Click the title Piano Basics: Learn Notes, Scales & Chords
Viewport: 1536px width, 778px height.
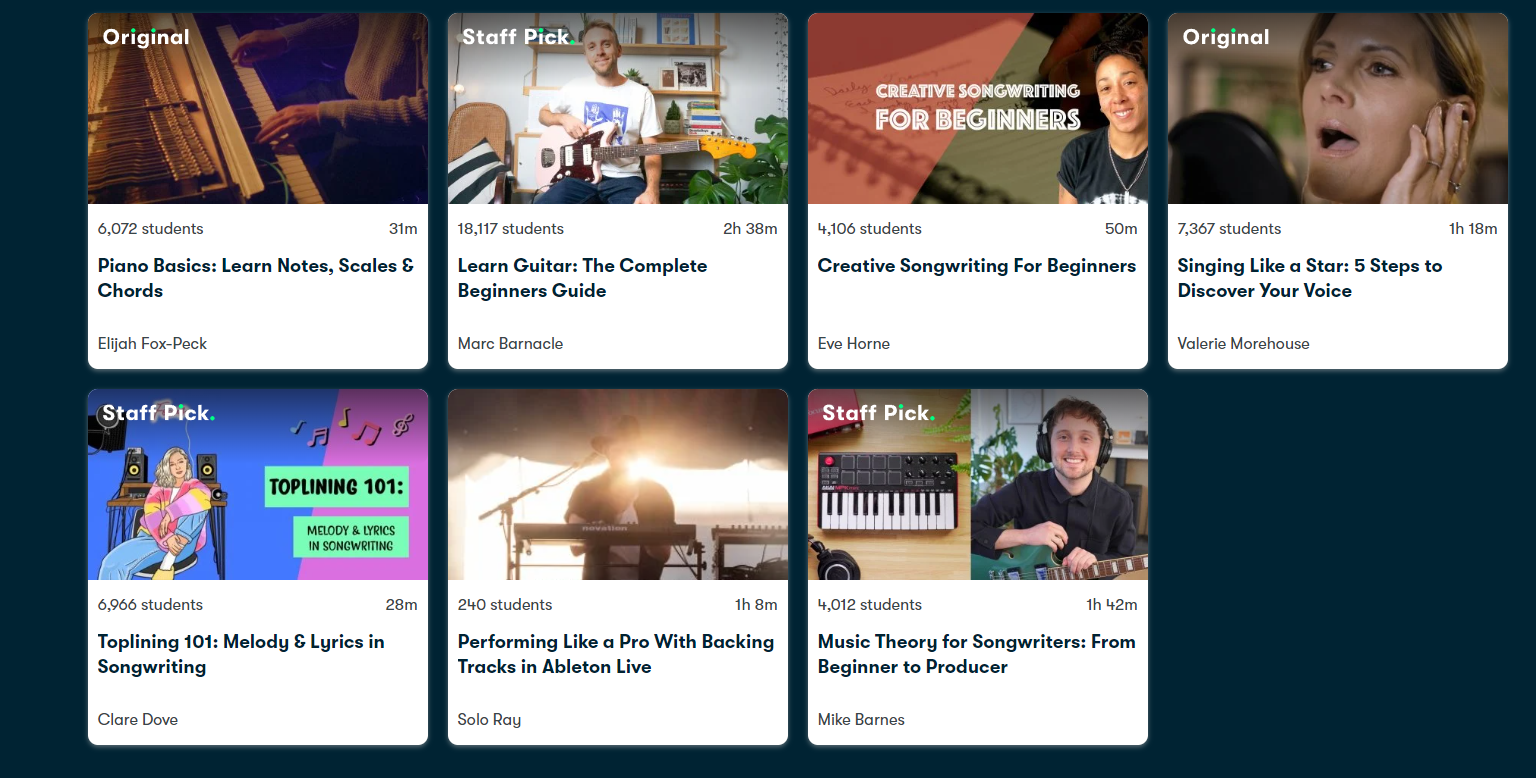click(256, 278)
